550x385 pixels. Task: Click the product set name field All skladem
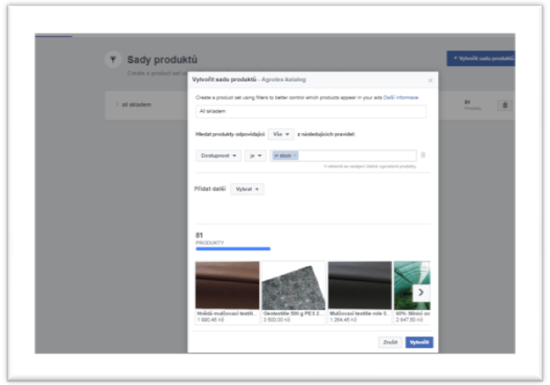pyautogui.click(x=311, y=112)
